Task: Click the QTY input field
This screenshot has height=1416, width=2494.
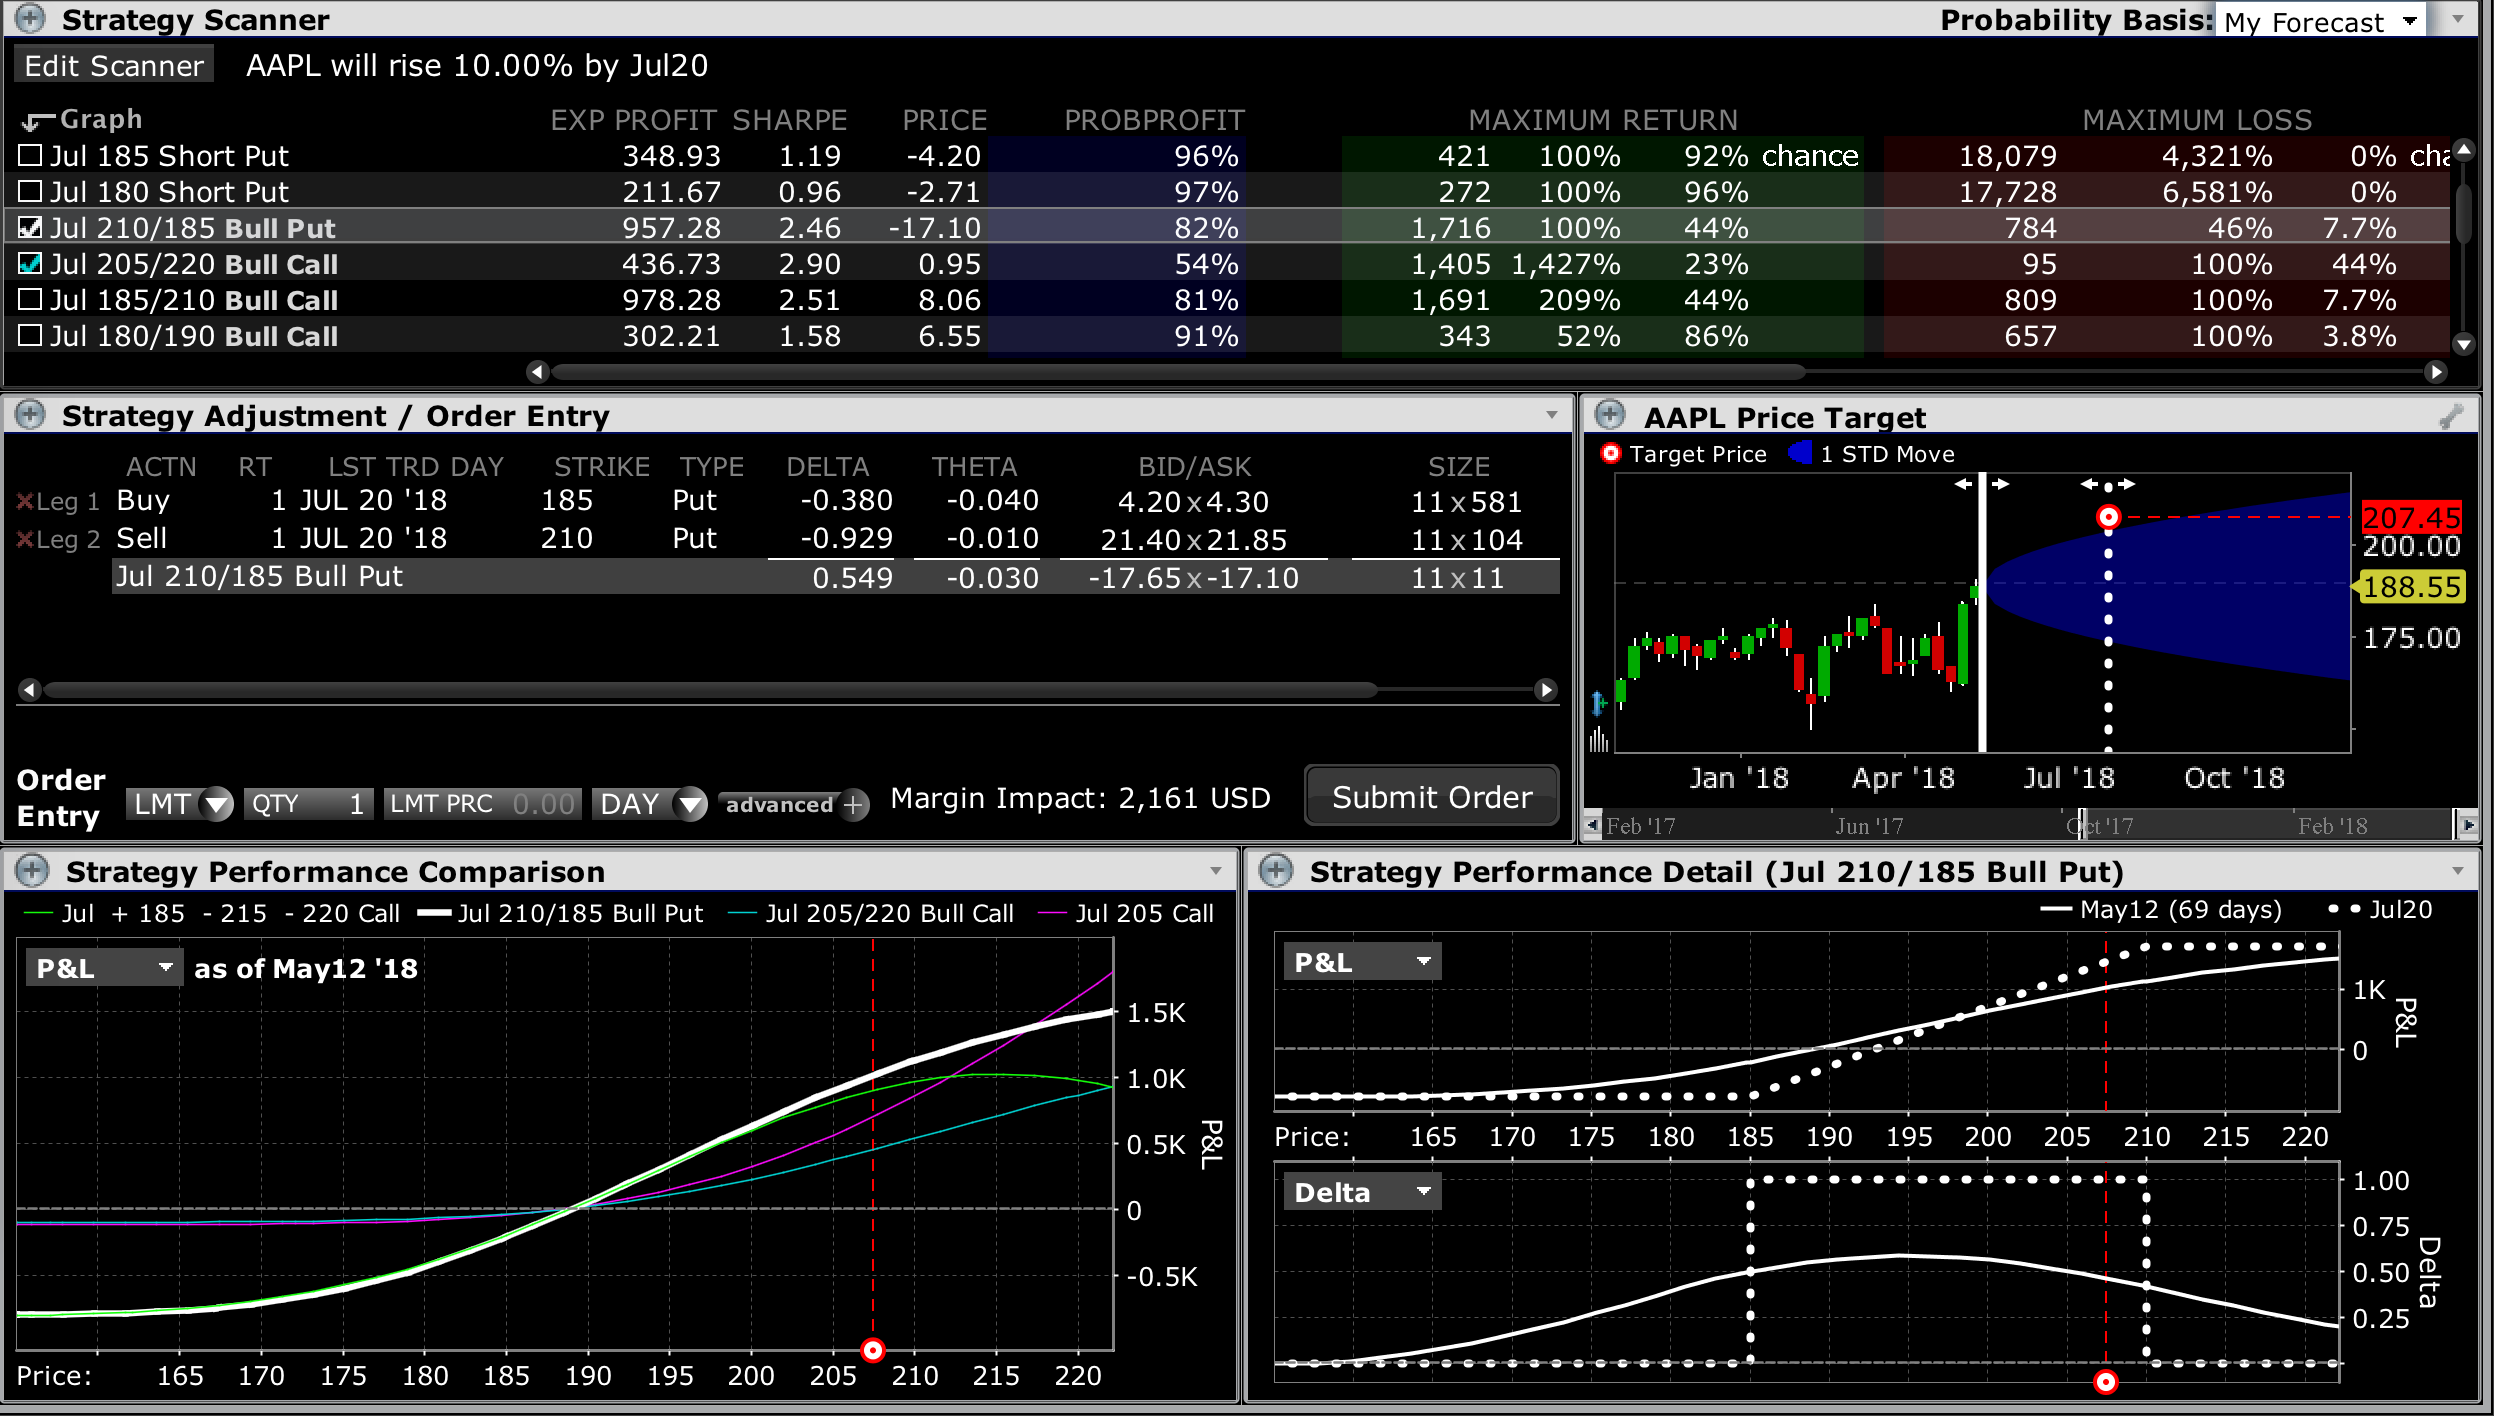Action: tap(309, 804)
